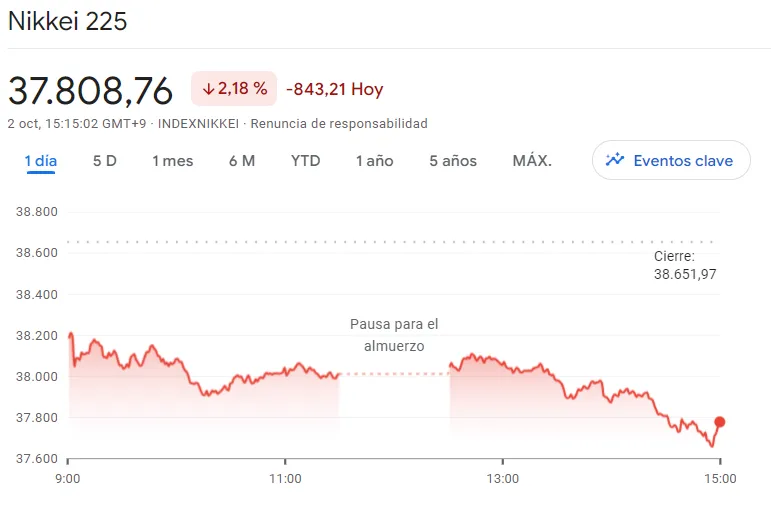Image resolution: width=771 pixels, height=506 pixels.
Task: Switch to the 1 año tab
Action: coord(374,161)
